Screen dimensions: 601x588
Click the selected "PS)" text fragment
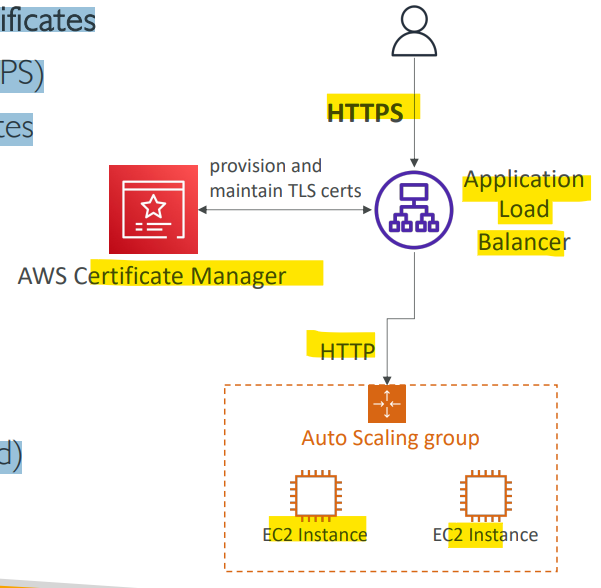pyautogui.click(x=22, y=76)
